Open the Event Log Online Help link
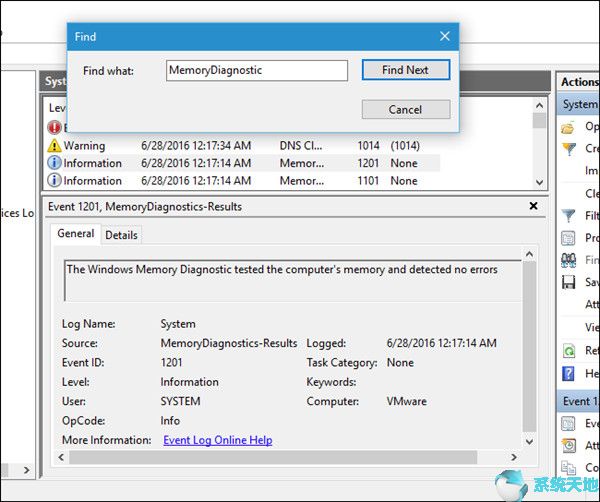 pyautogui.click(x=218, y=440)
